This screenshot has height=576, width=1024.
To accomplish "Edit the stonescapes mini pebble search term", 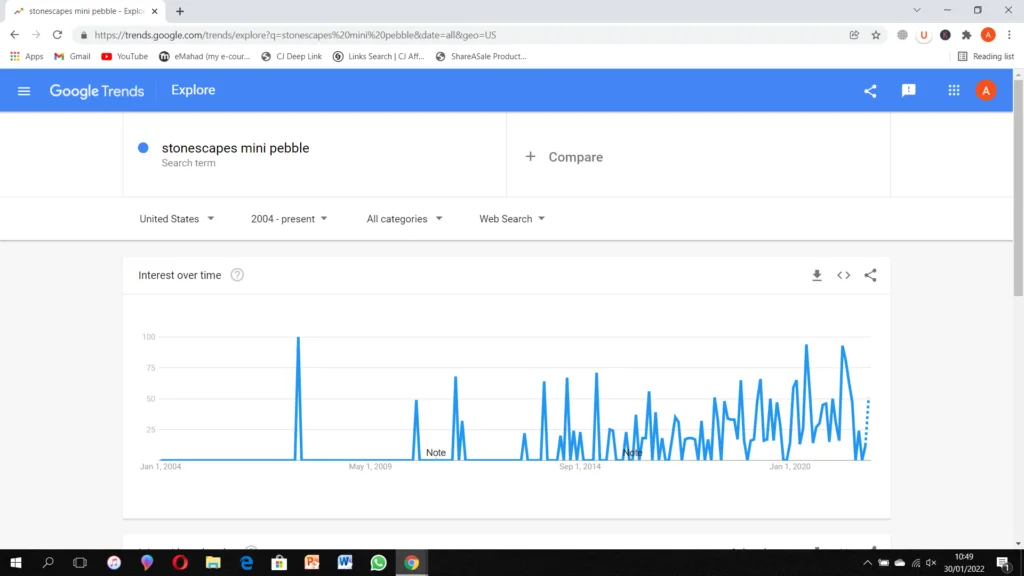I will 236,148.
